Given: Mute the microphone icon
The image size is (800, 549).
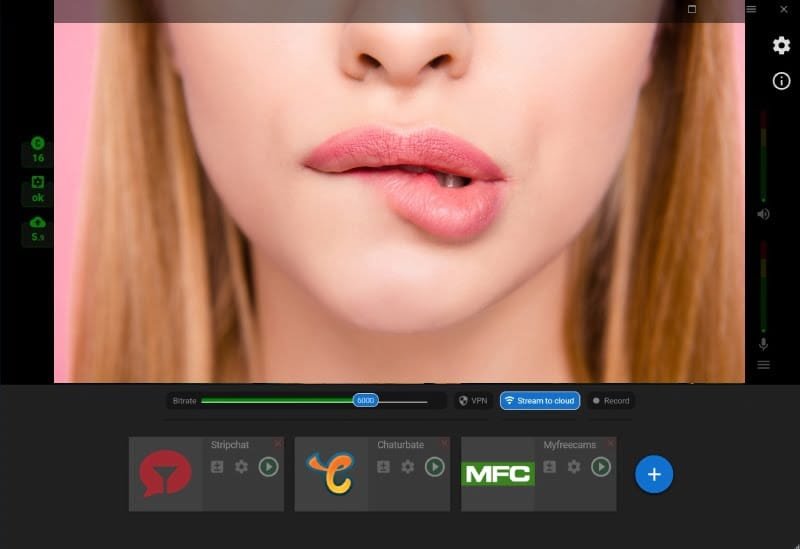Looking at the screenshot, I should [763, 344].
